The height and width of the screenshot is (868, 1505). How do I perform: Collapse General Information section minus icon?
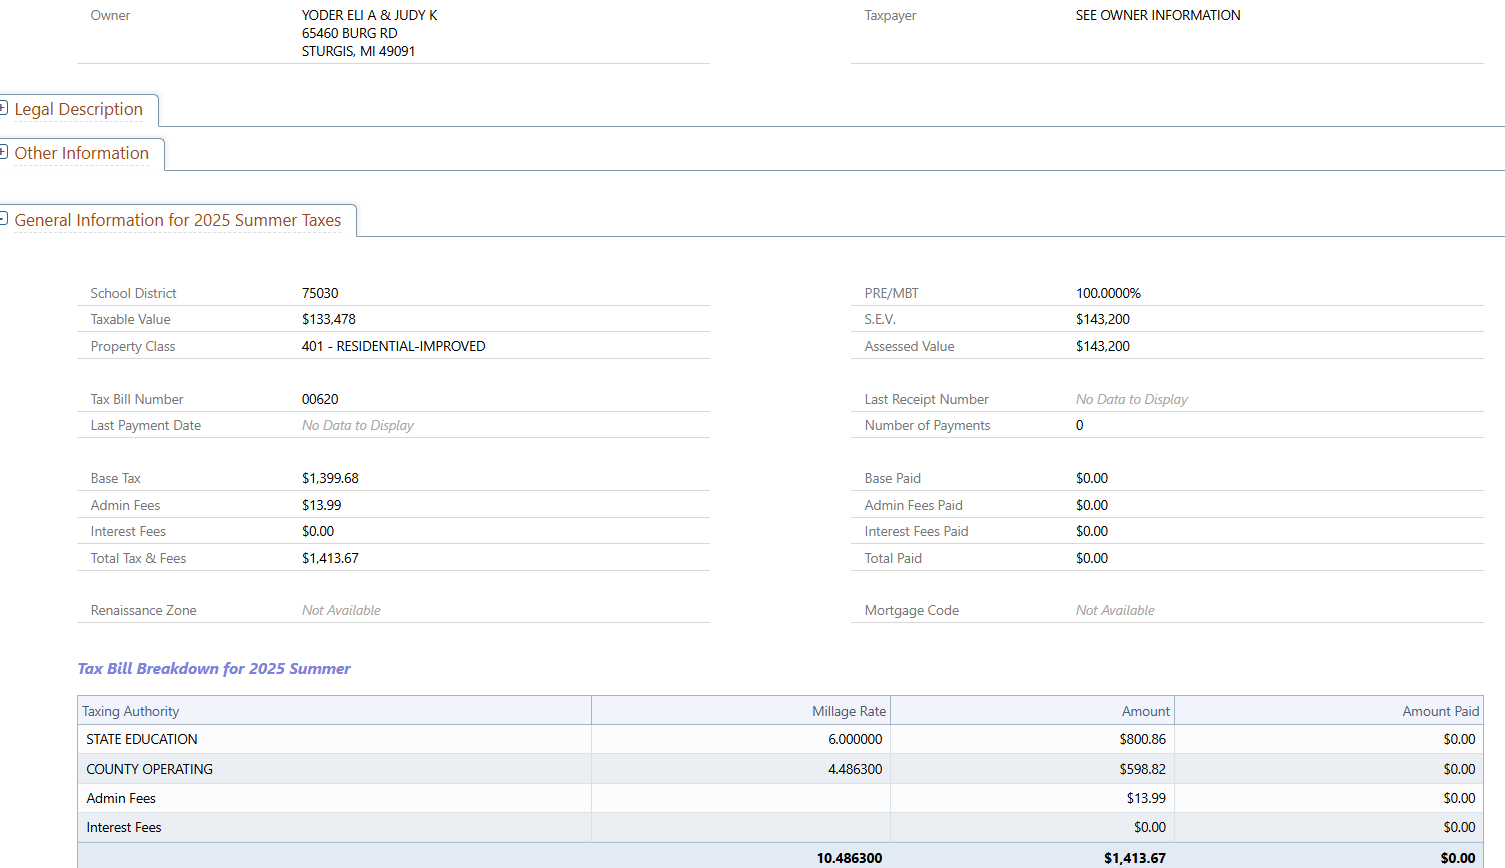coord(4,219)
